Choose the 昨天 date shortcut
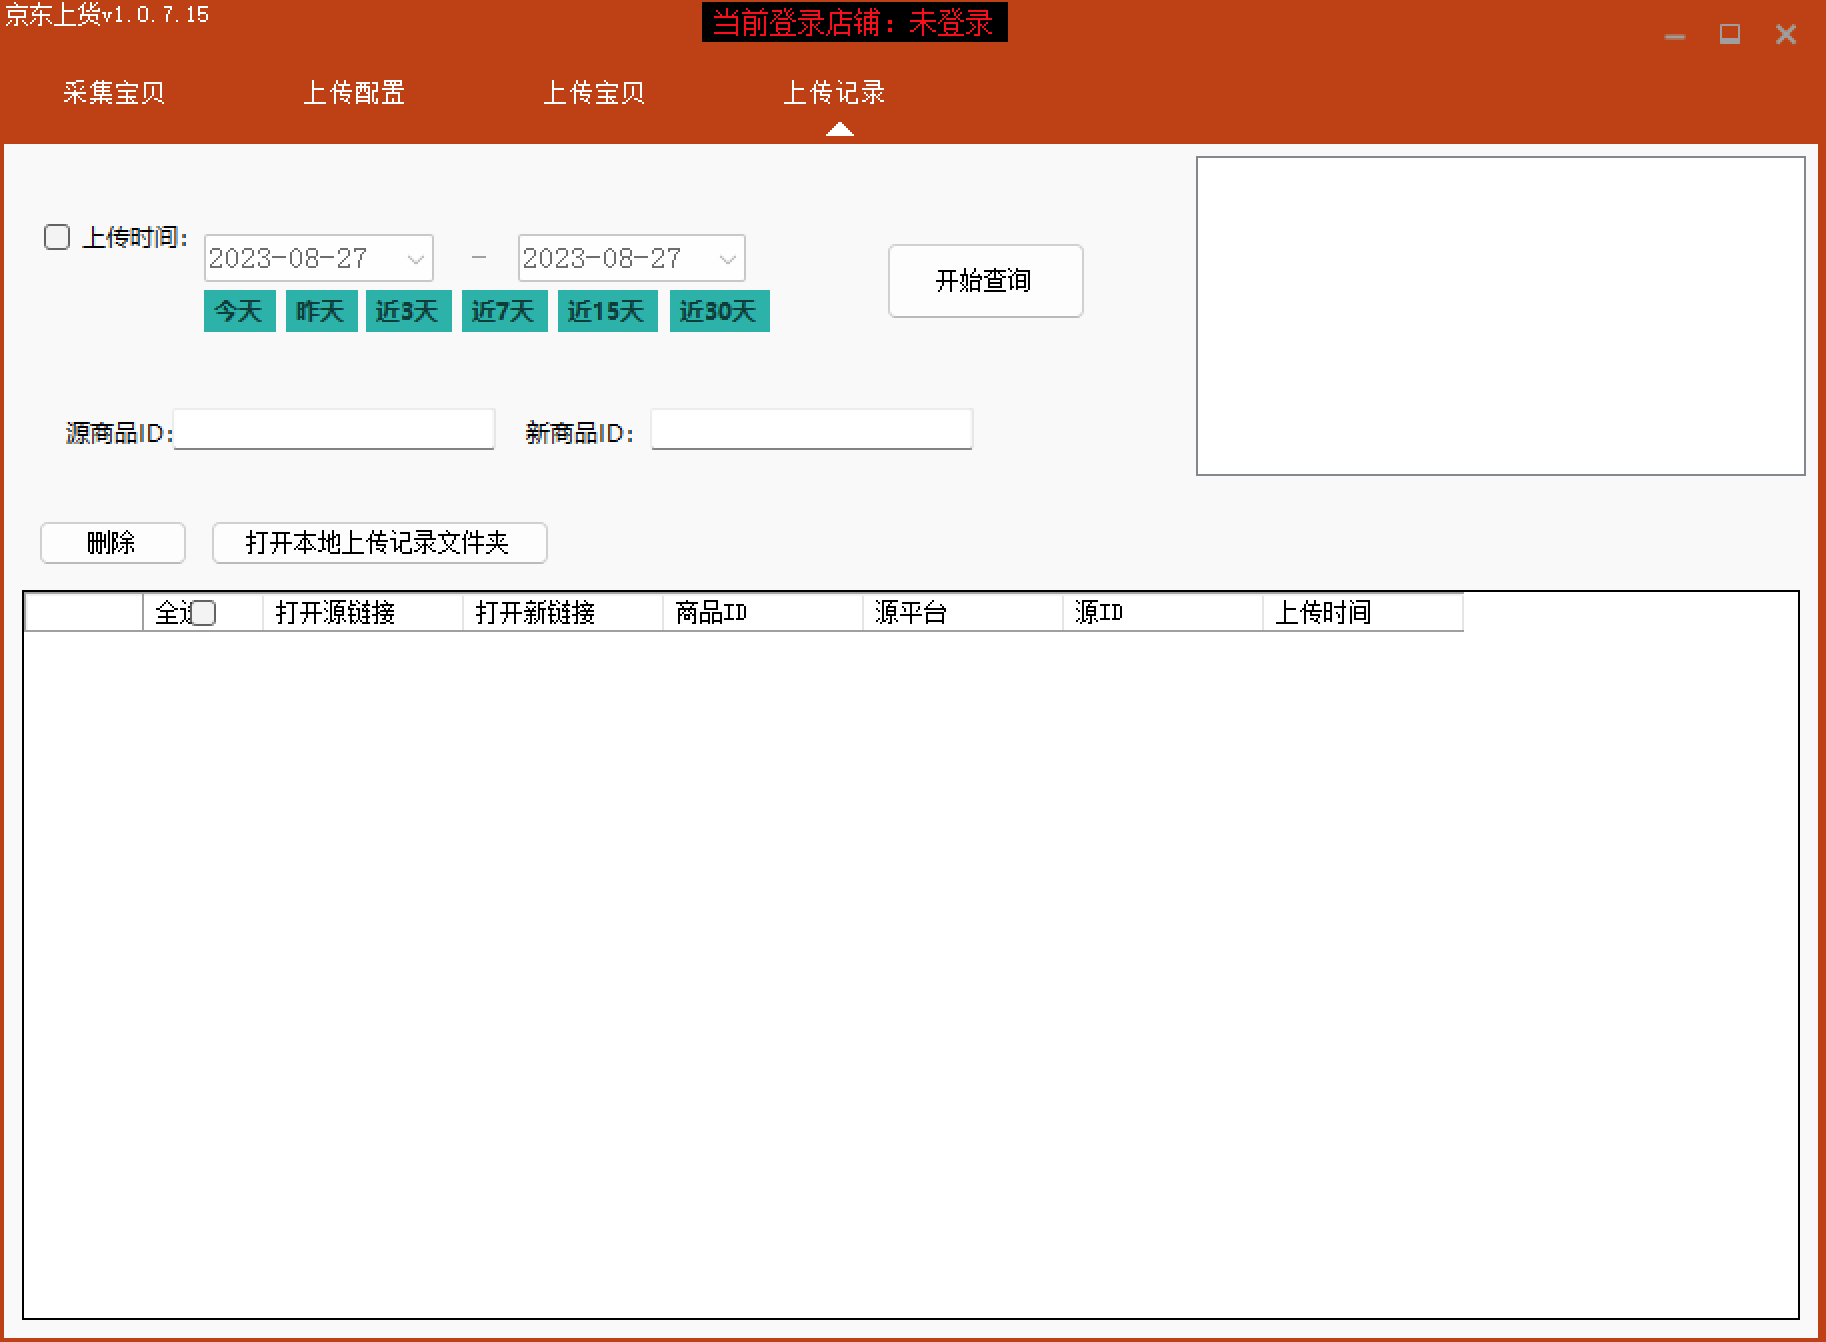This screenshot has width=1826, height=1342. click(x=322, y=311)
